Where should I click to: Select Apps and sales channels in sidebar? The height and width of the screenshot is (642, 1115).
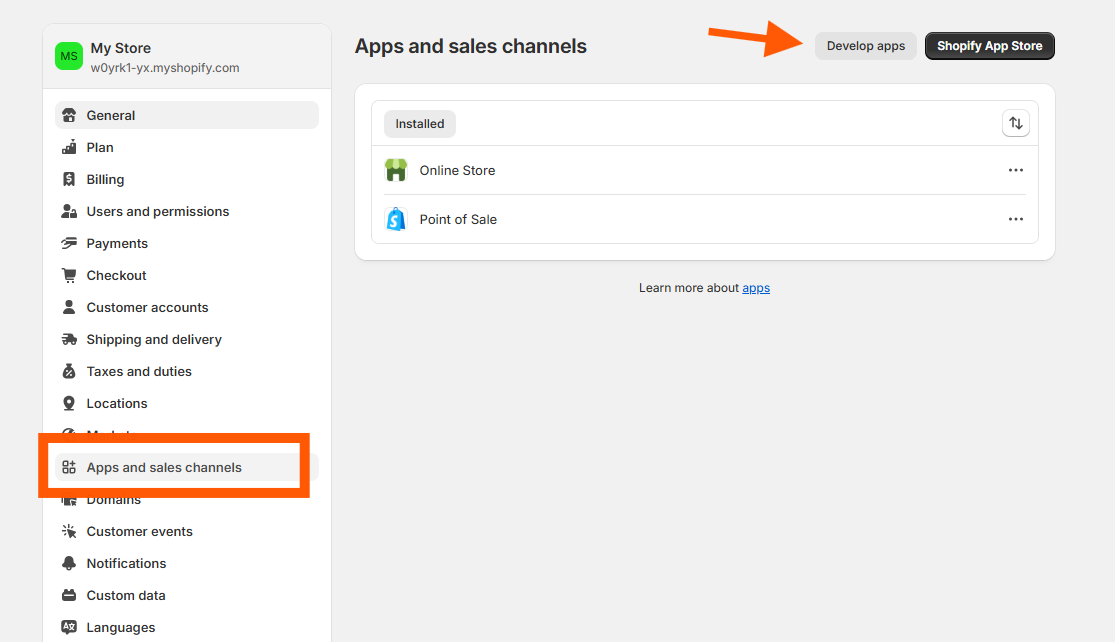tap(186, 467)
